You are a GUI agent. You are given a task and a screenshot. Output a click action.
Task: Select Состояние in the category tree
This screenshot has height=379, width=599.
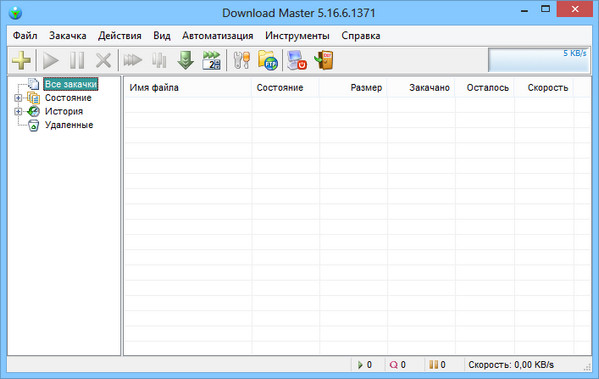click(68, 98)
